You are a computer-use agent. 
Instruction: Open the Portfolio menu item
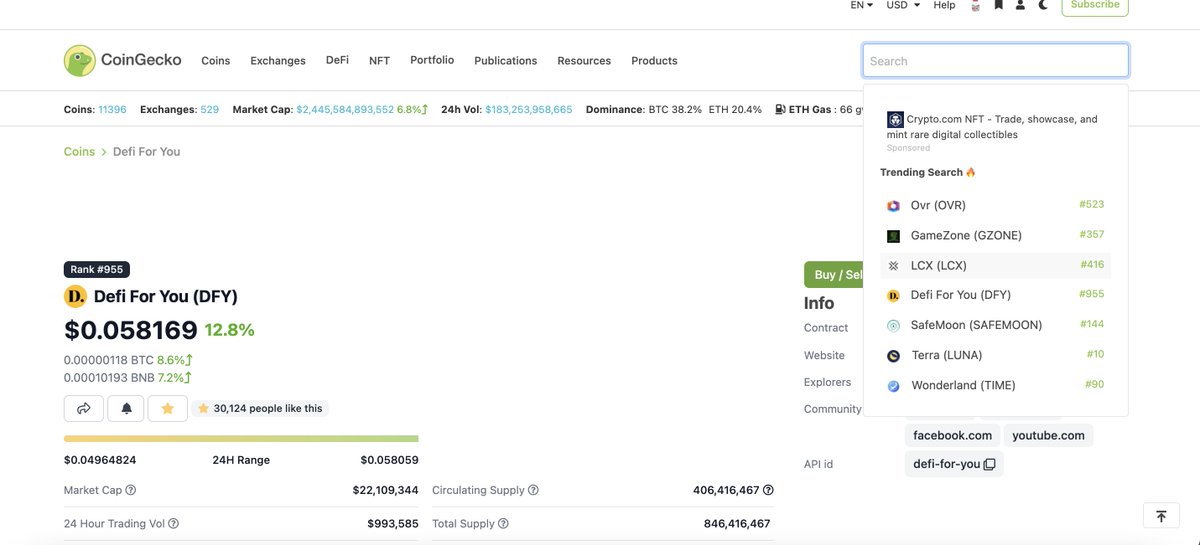pyautogui.click(x=432, y=60)
